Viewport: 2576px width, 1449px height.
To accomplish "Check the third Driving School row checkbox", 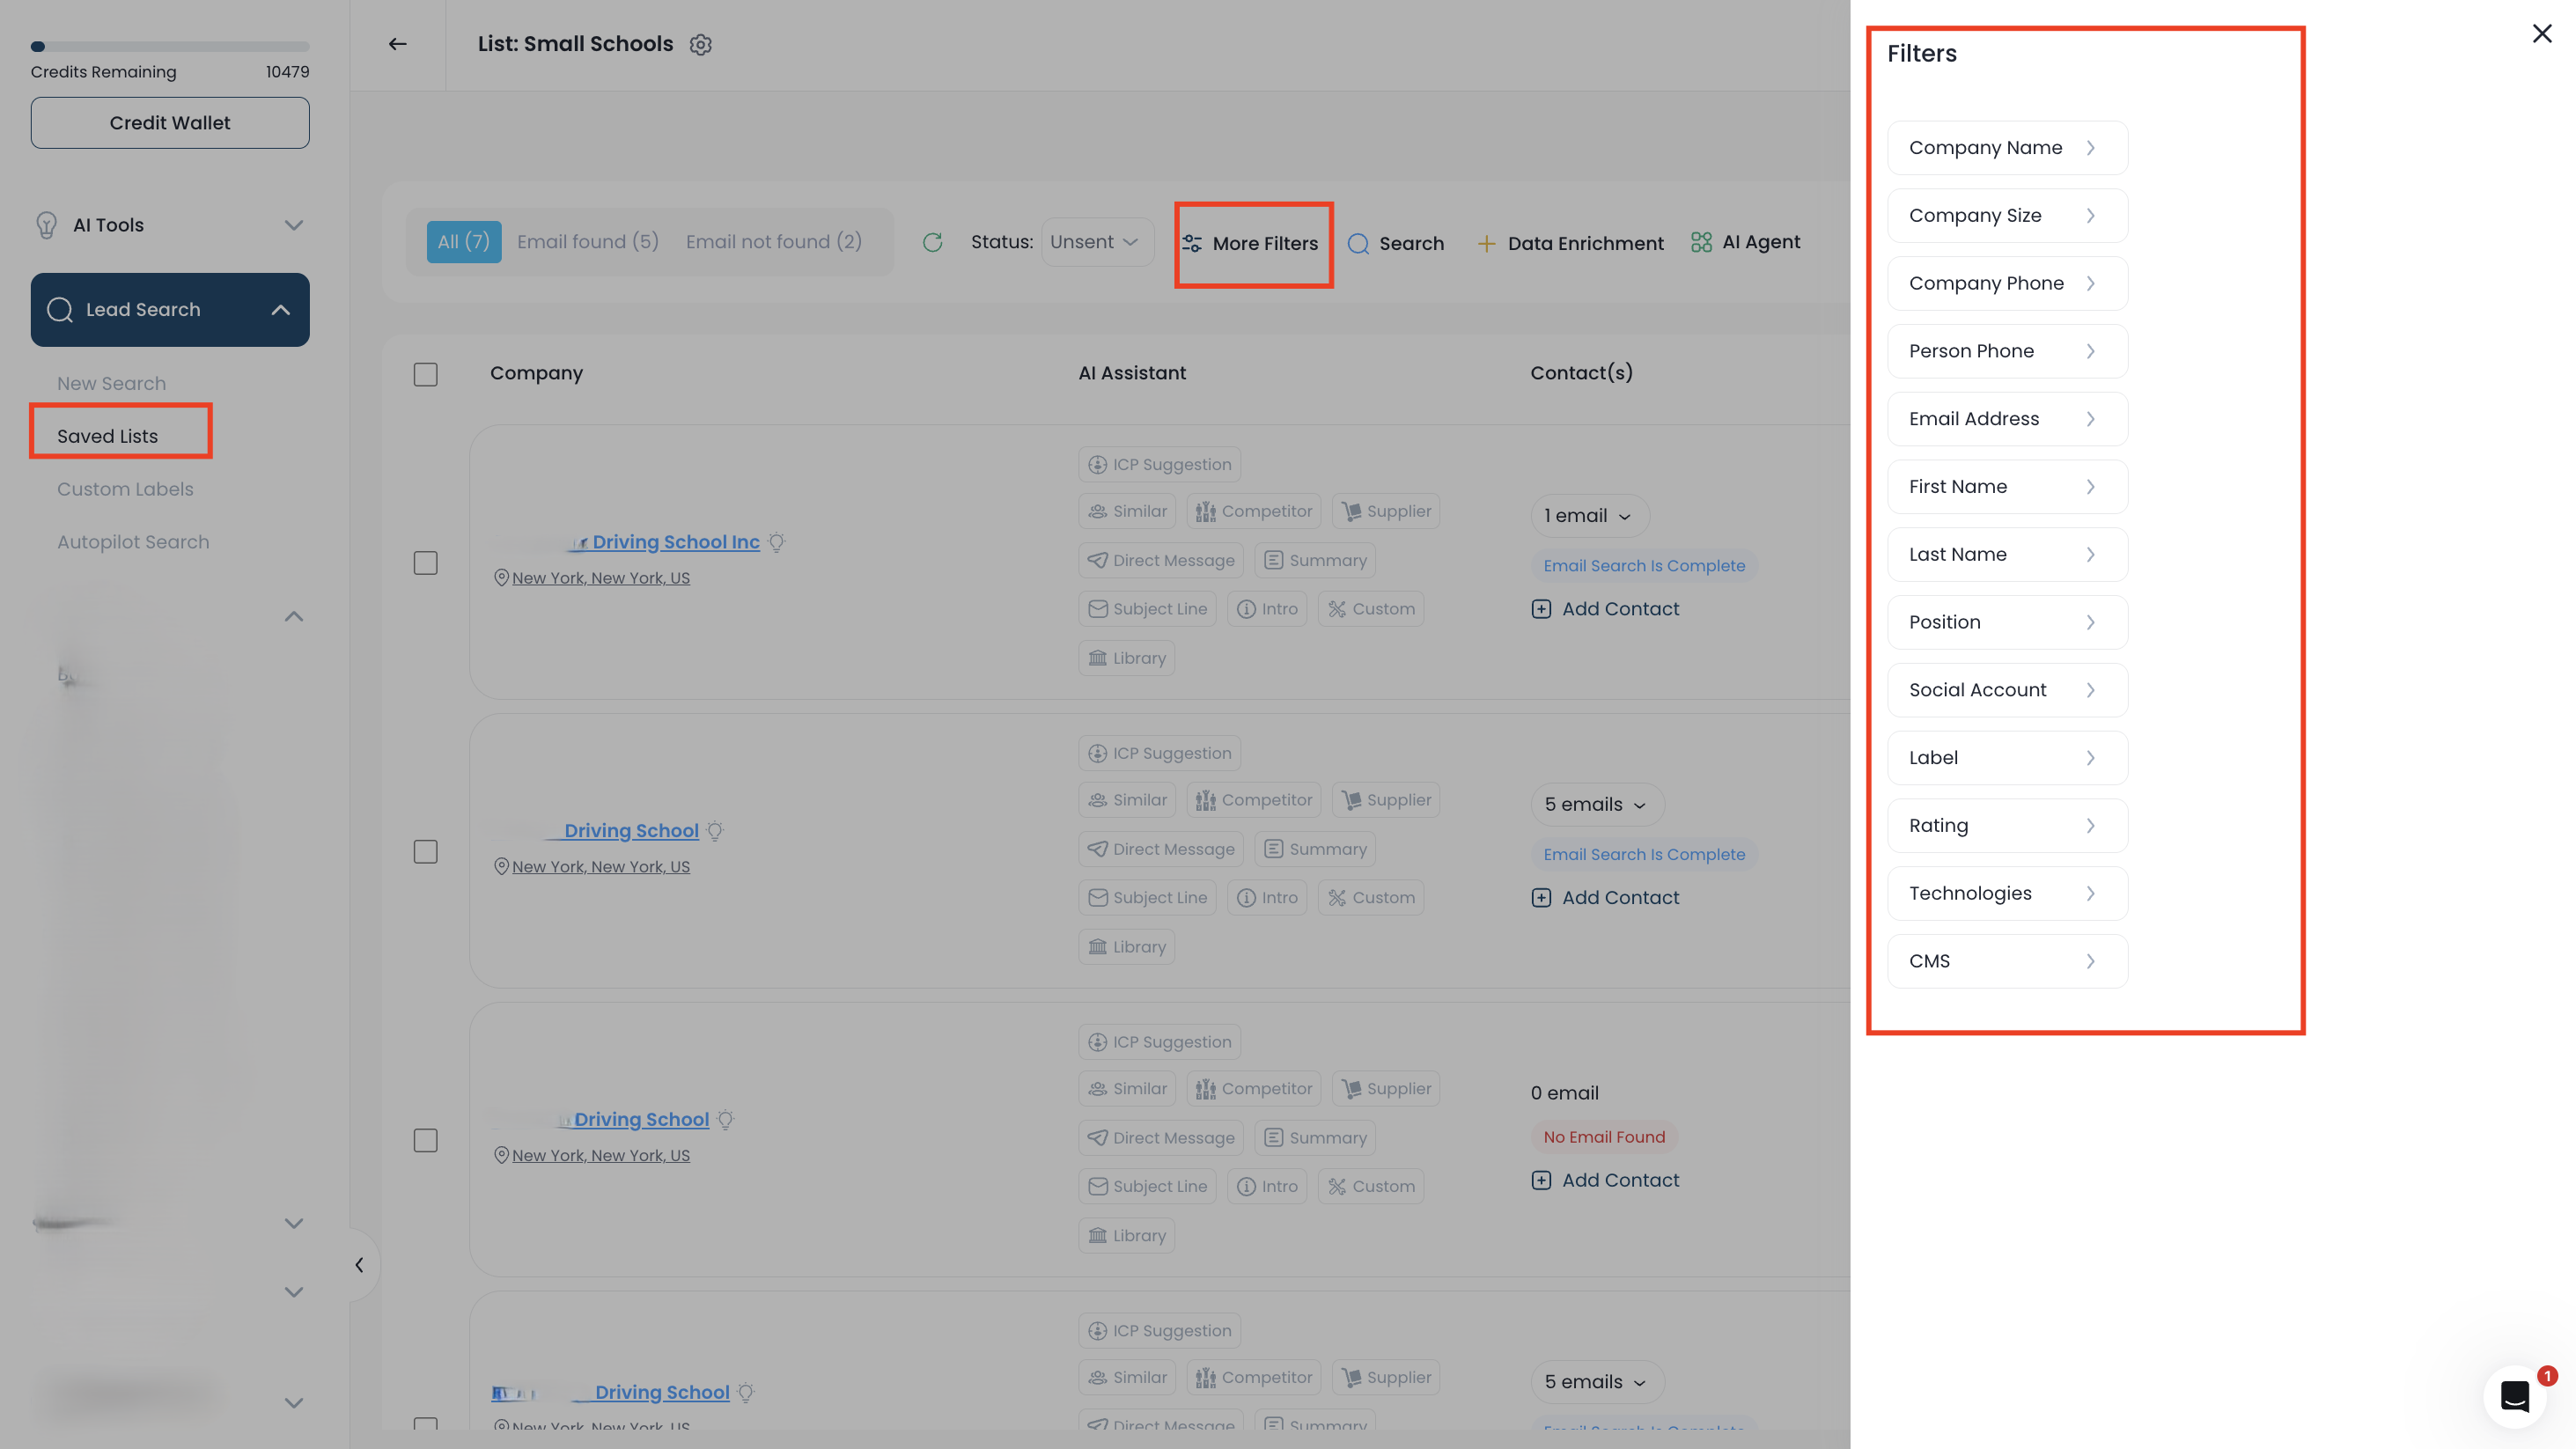I will point(425,1140).
